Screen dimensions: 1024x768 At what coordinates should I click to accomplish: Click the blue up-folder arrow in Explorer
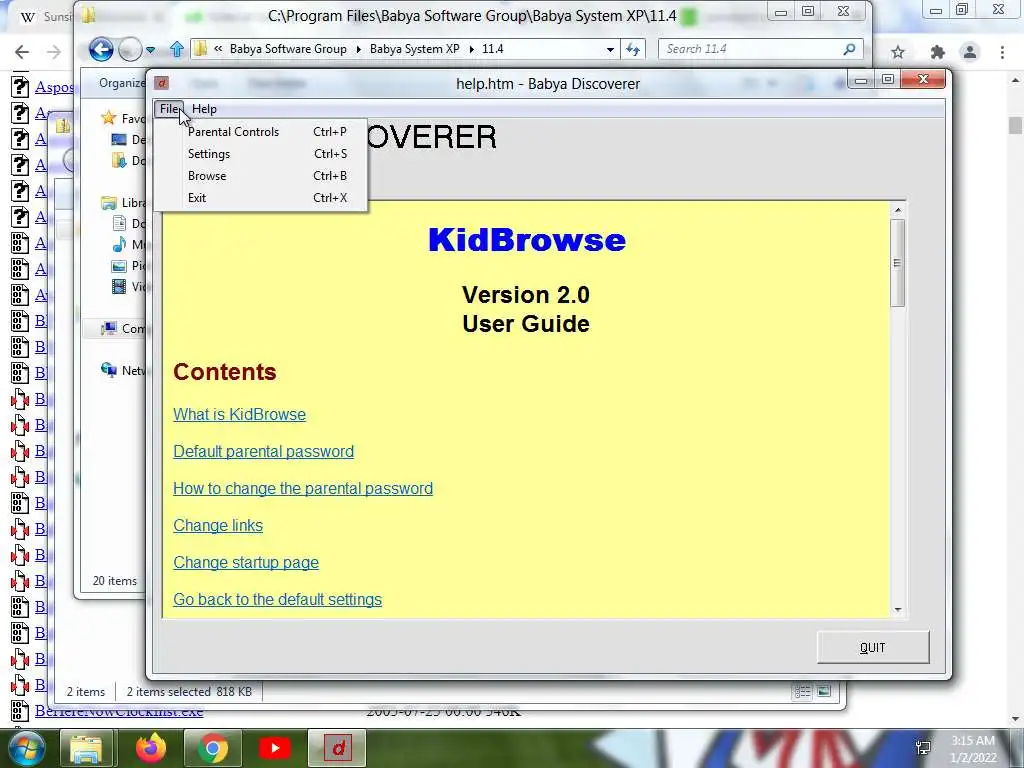176,49
